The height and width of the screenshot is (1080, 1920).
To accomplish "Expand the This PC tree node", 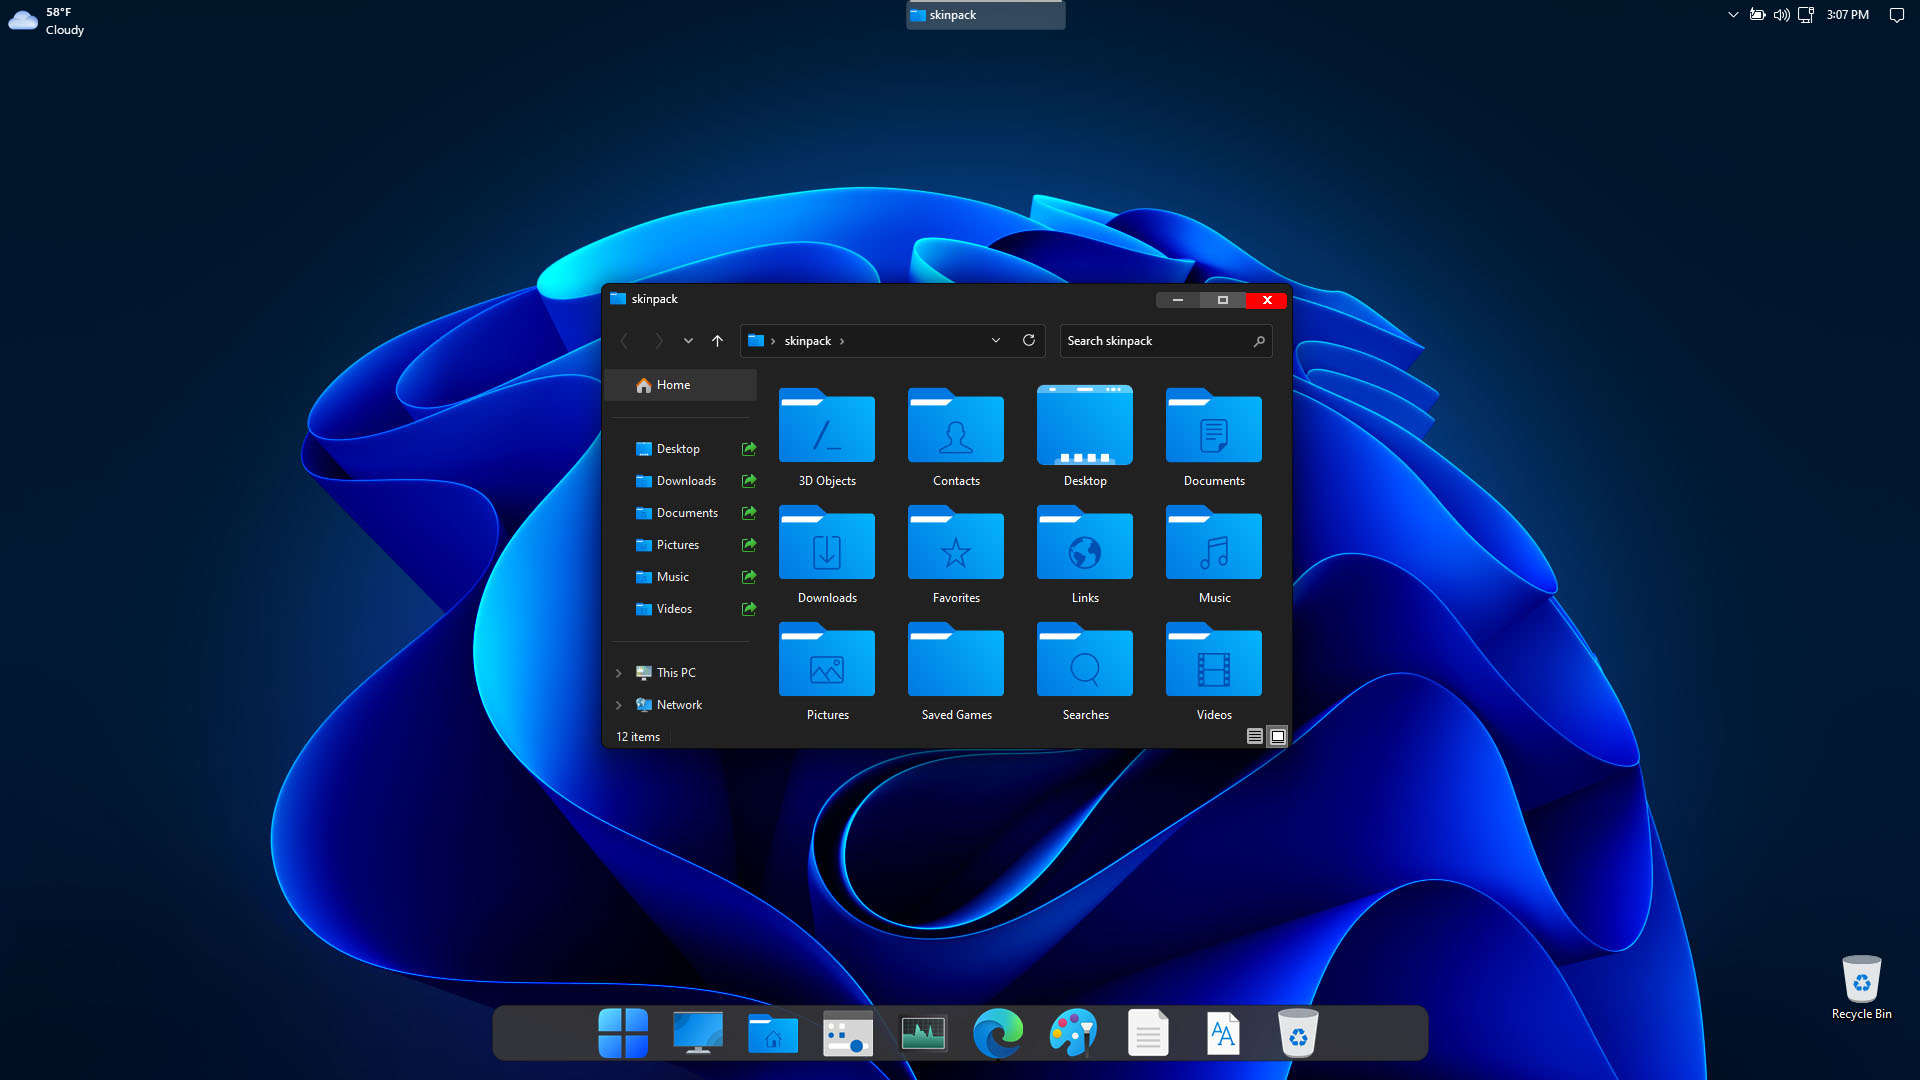I will point(619,673).
